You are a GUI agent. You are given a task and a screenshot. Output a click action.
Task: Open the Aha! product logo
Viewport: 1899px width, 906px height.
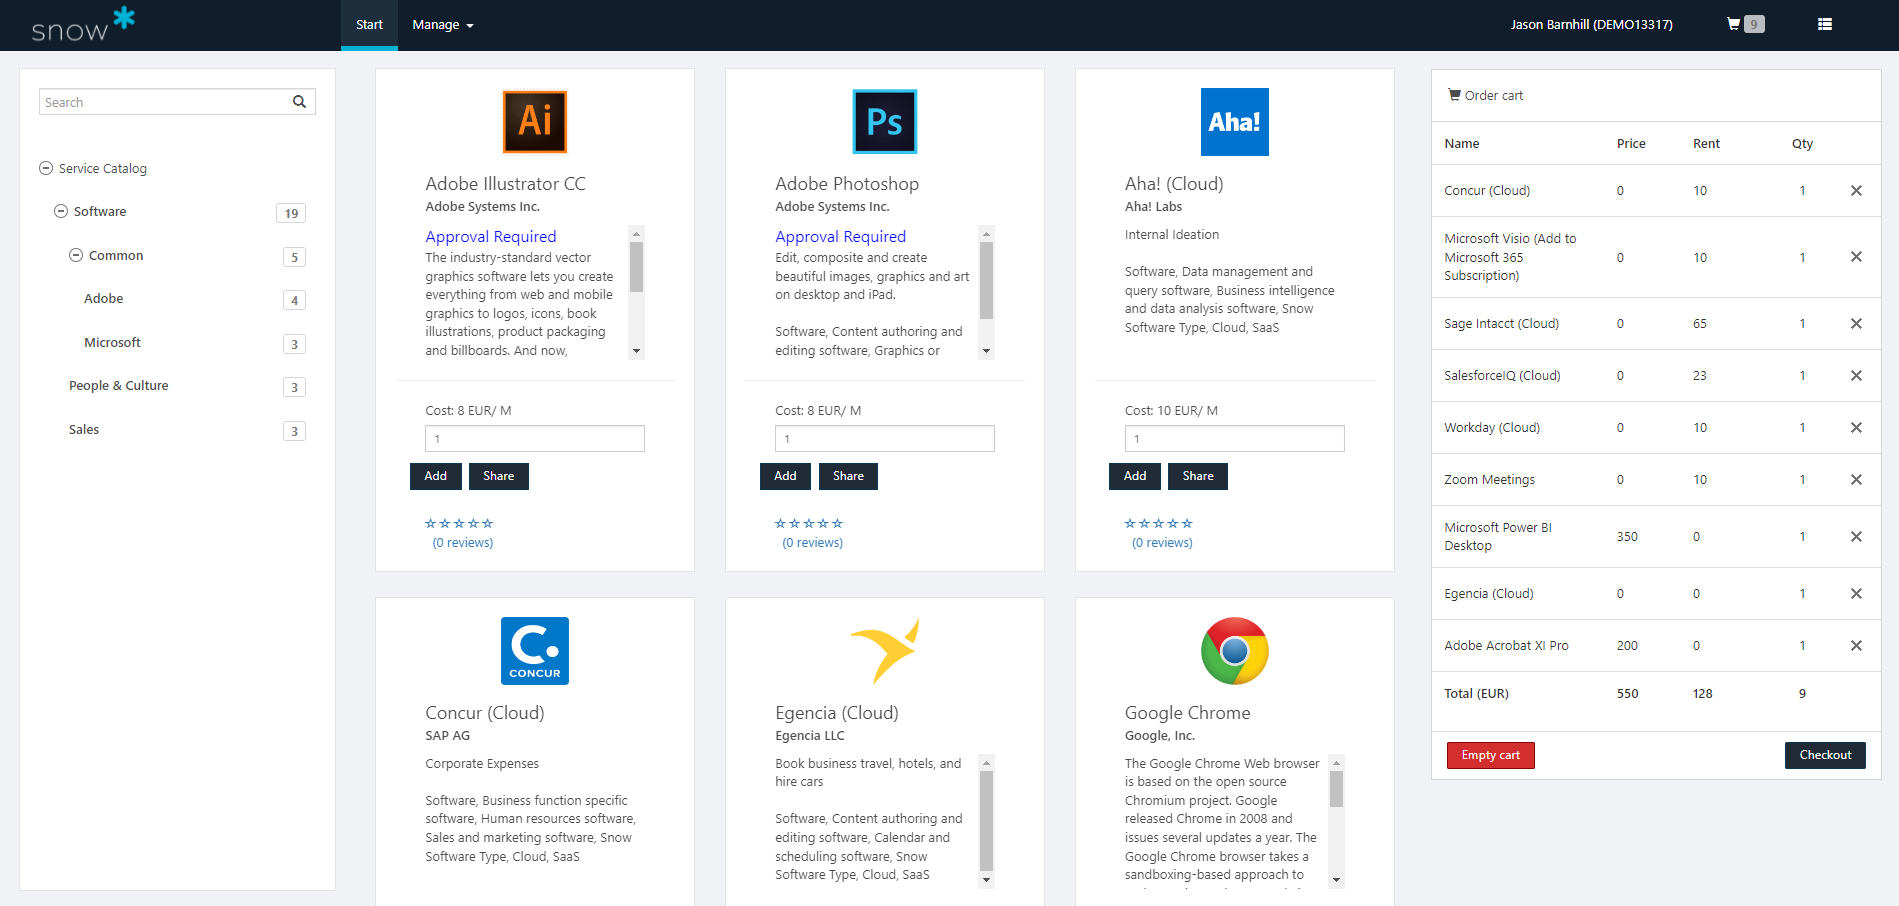coord(1235,122)
